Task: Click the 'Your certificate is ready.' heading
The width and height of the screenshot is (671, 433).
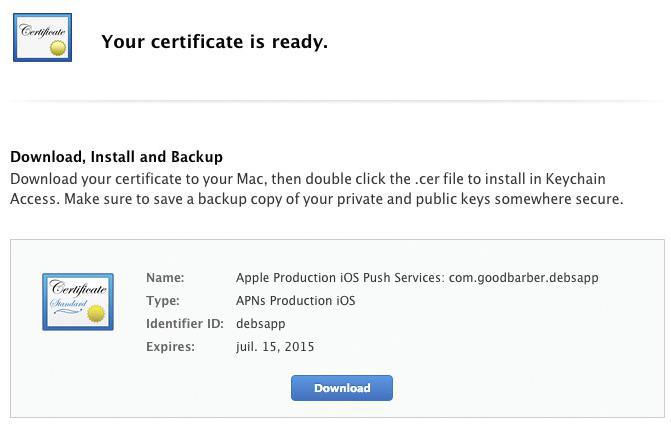Action: (214, 42)
